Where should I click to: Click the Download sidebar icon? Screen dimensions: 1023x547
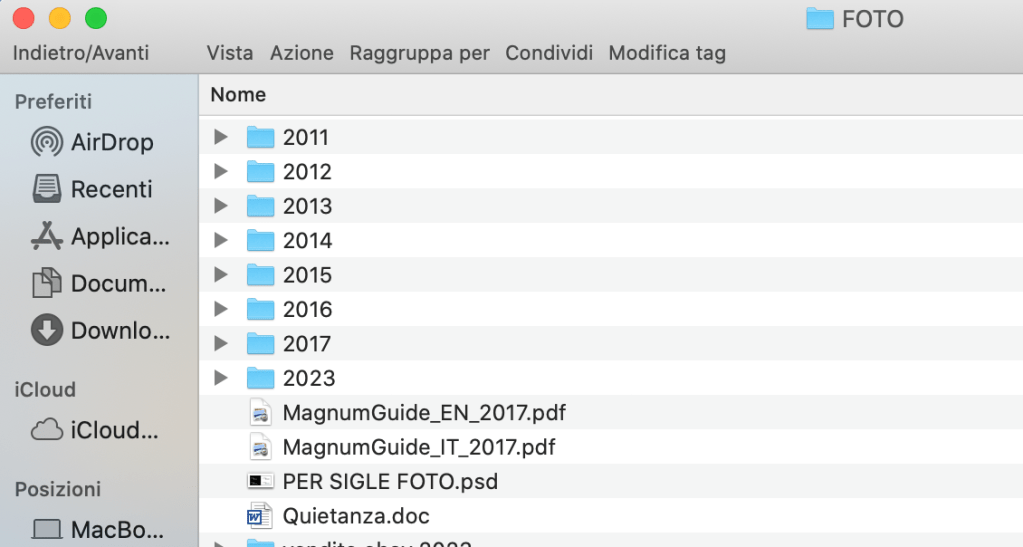pyautogui.click(x=47, y=331)
